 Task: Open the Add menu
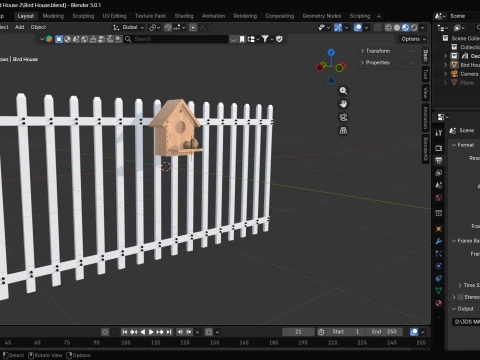pyautogui.click(x=19, y=27)
